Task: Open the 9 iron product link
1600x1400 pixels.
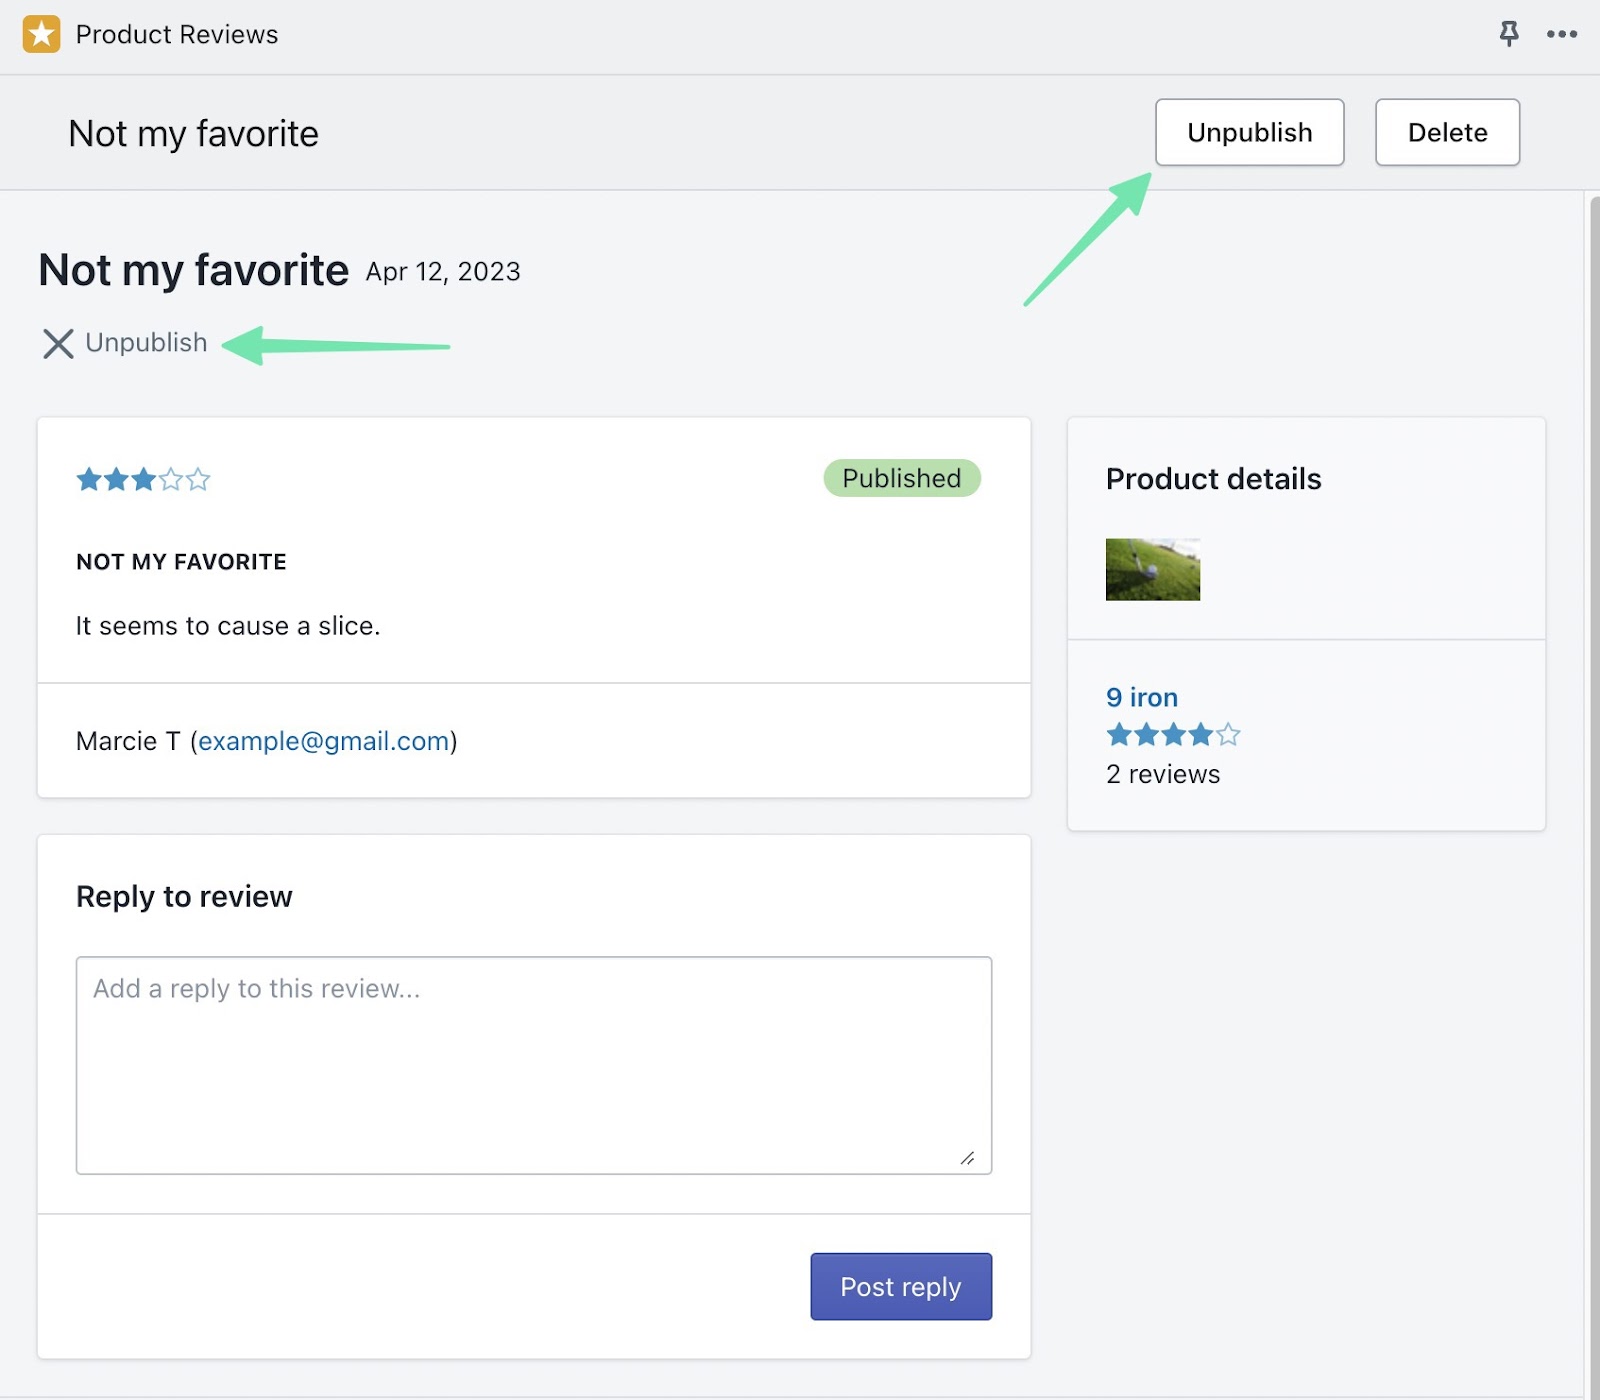Action: [1141, 697]
